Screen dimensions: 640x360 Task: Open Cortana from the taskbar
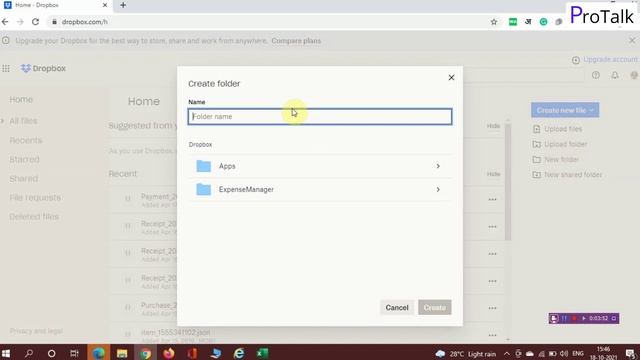click(51, 353)
